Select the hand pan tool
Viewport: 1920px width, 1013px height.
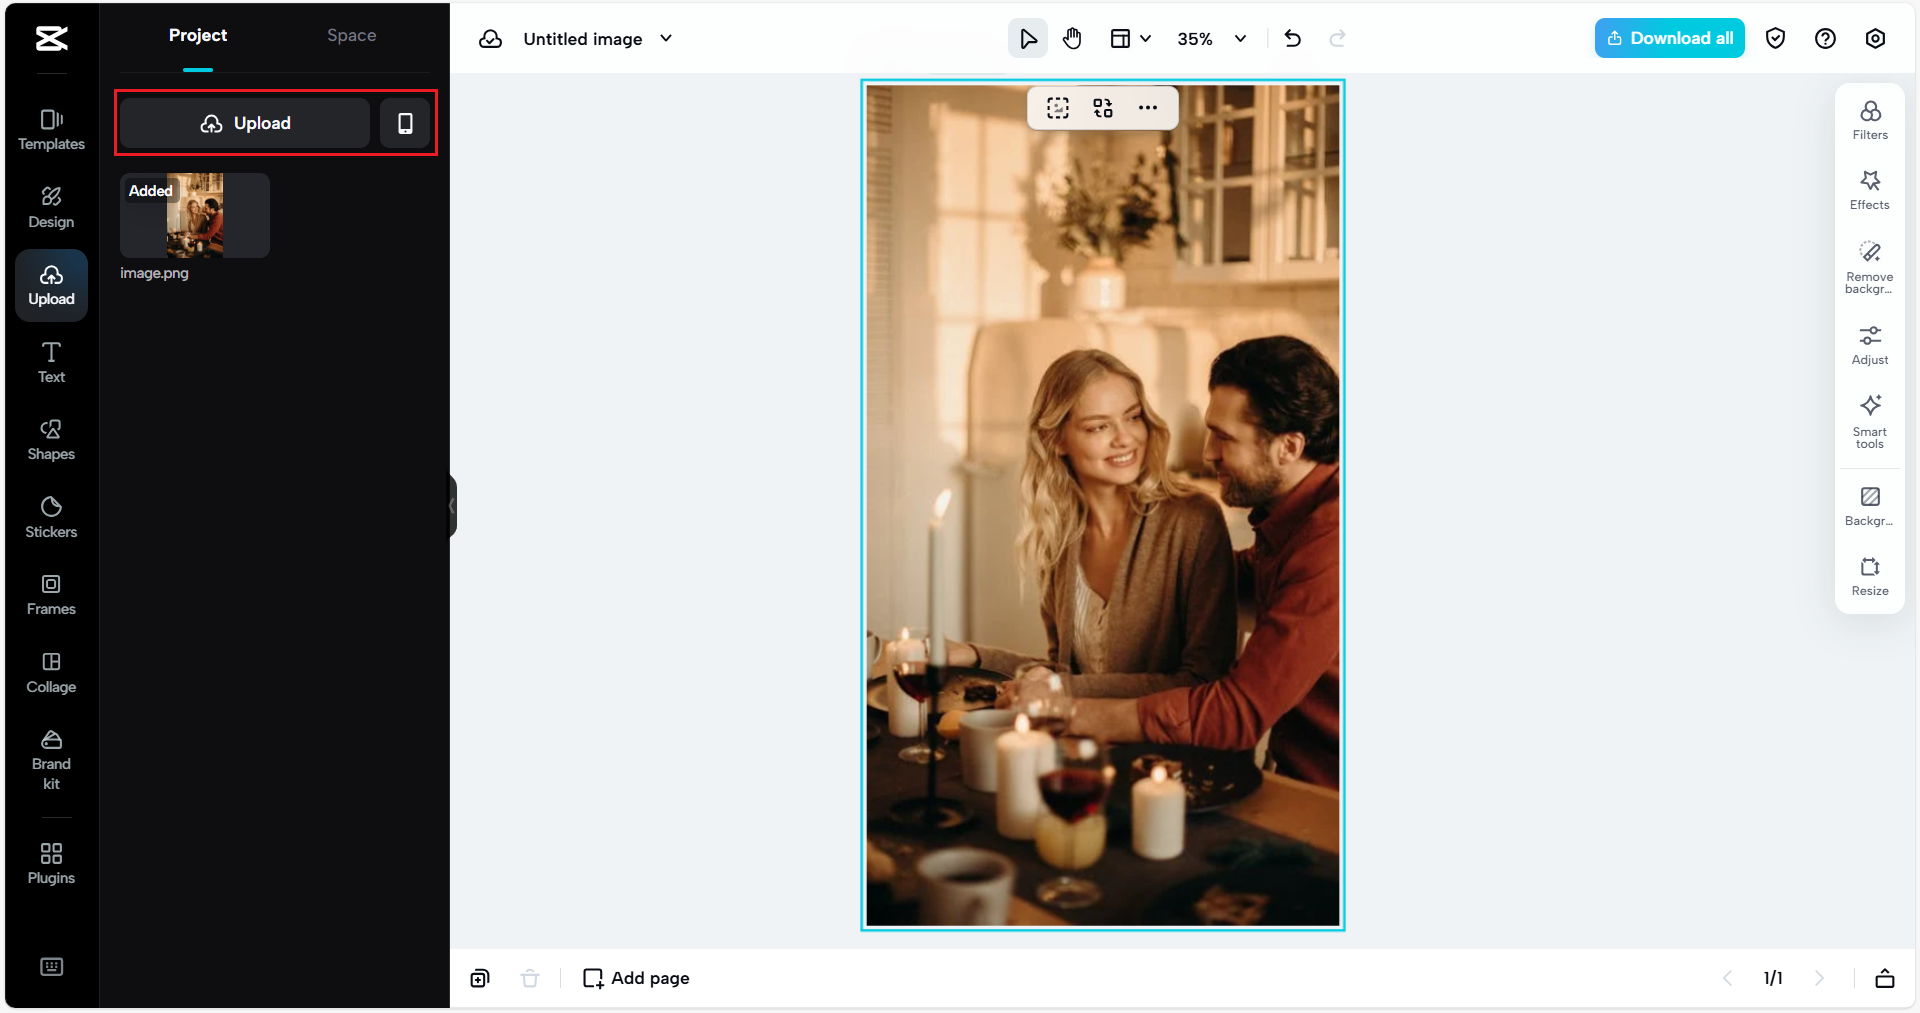pyautogui.click(x=1071, y=38)
